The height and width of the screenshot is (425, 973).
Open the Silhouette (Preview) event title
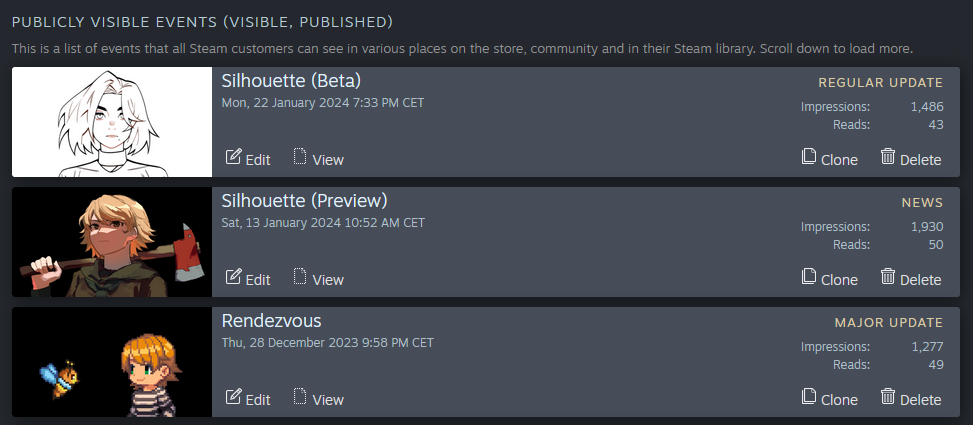click(x=304, y=200)
